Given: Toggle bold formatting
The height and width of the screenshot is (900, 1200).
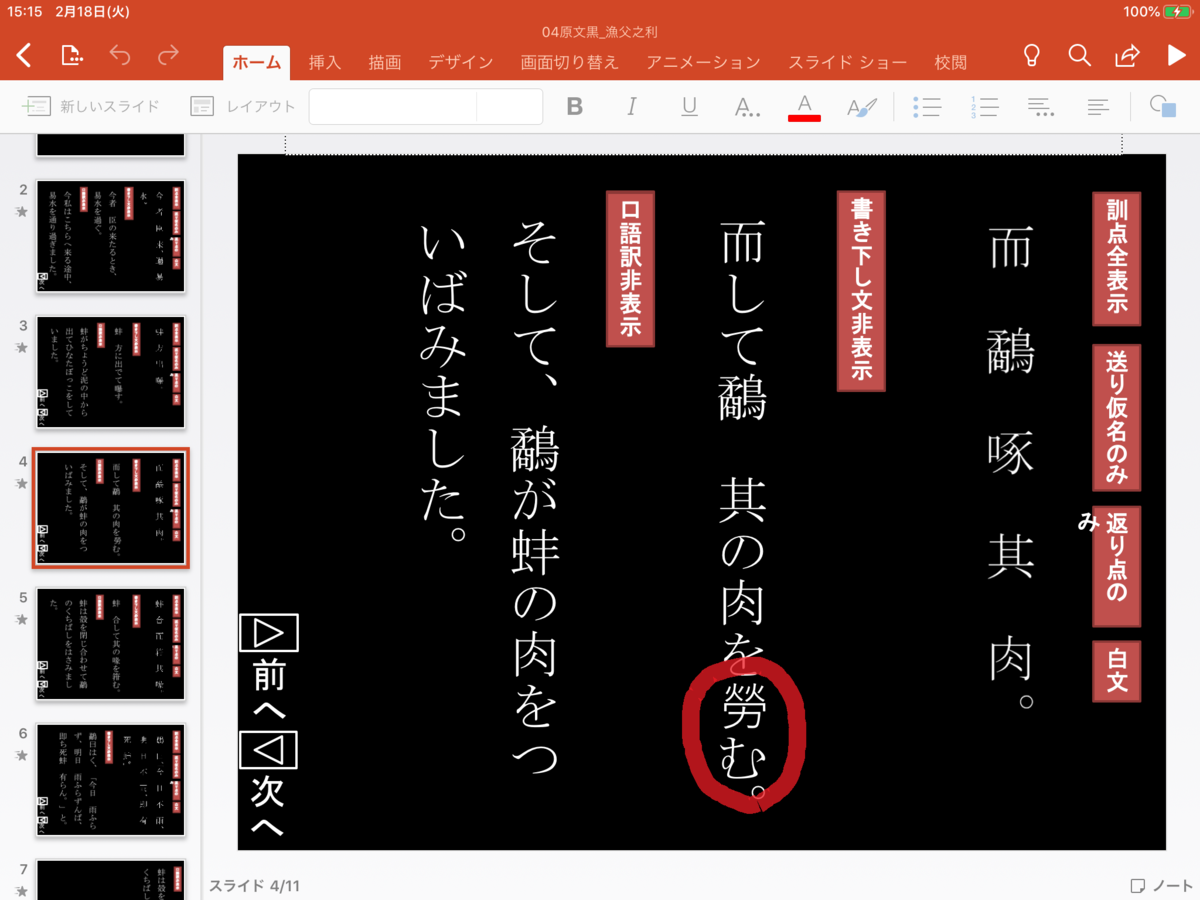Looking at the screenshot, I should pyautogui.click(x=574, y=106).
